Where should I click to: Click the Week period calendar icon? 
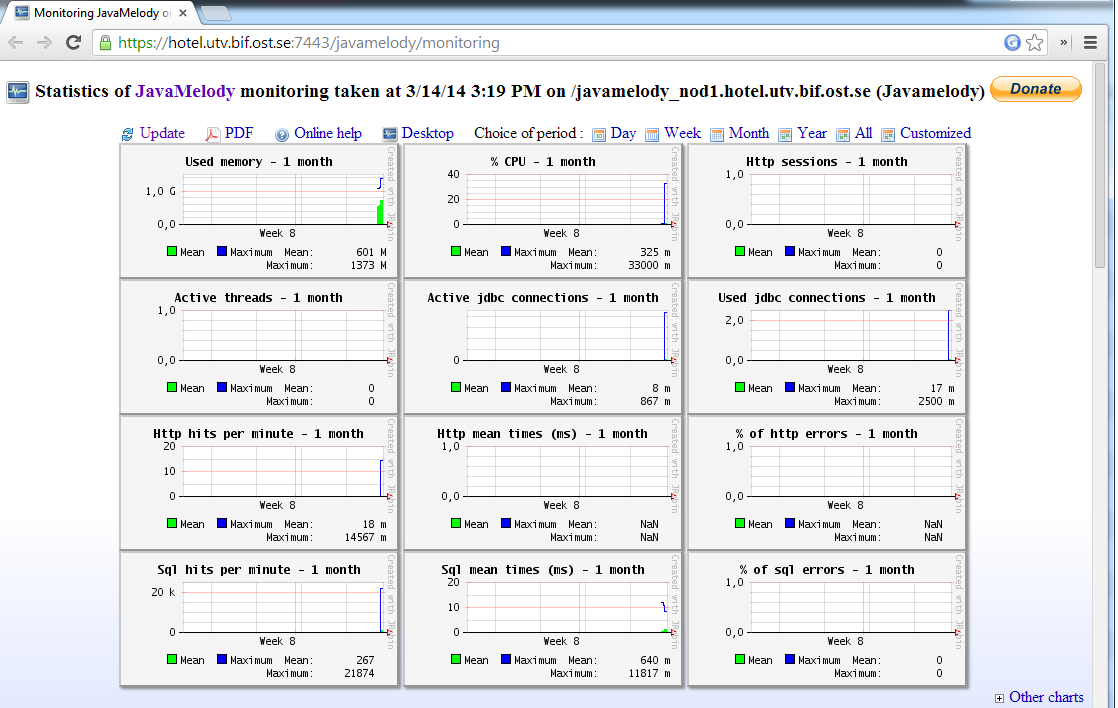pyautogui.click(x=652, y=134)
